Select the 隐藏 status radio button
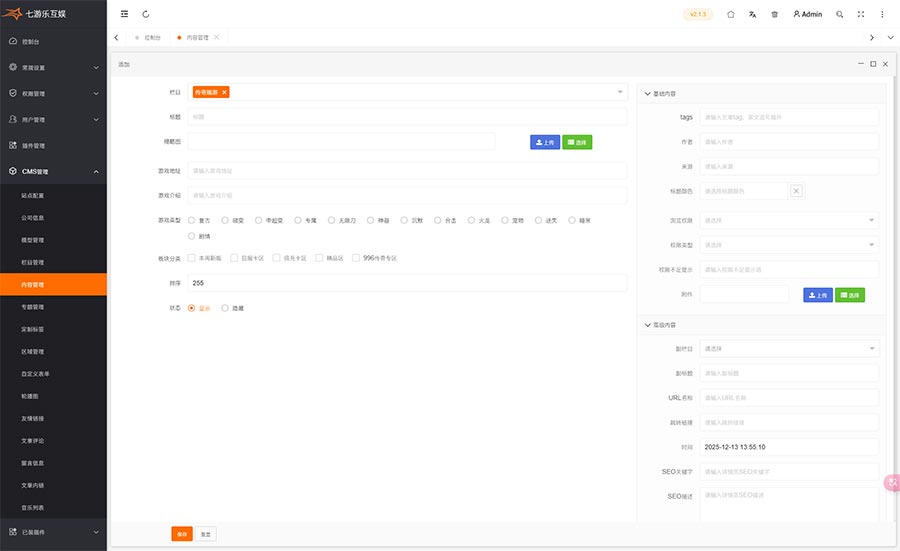The width and height of the screenshot is (900, 551). pos(225,308)
